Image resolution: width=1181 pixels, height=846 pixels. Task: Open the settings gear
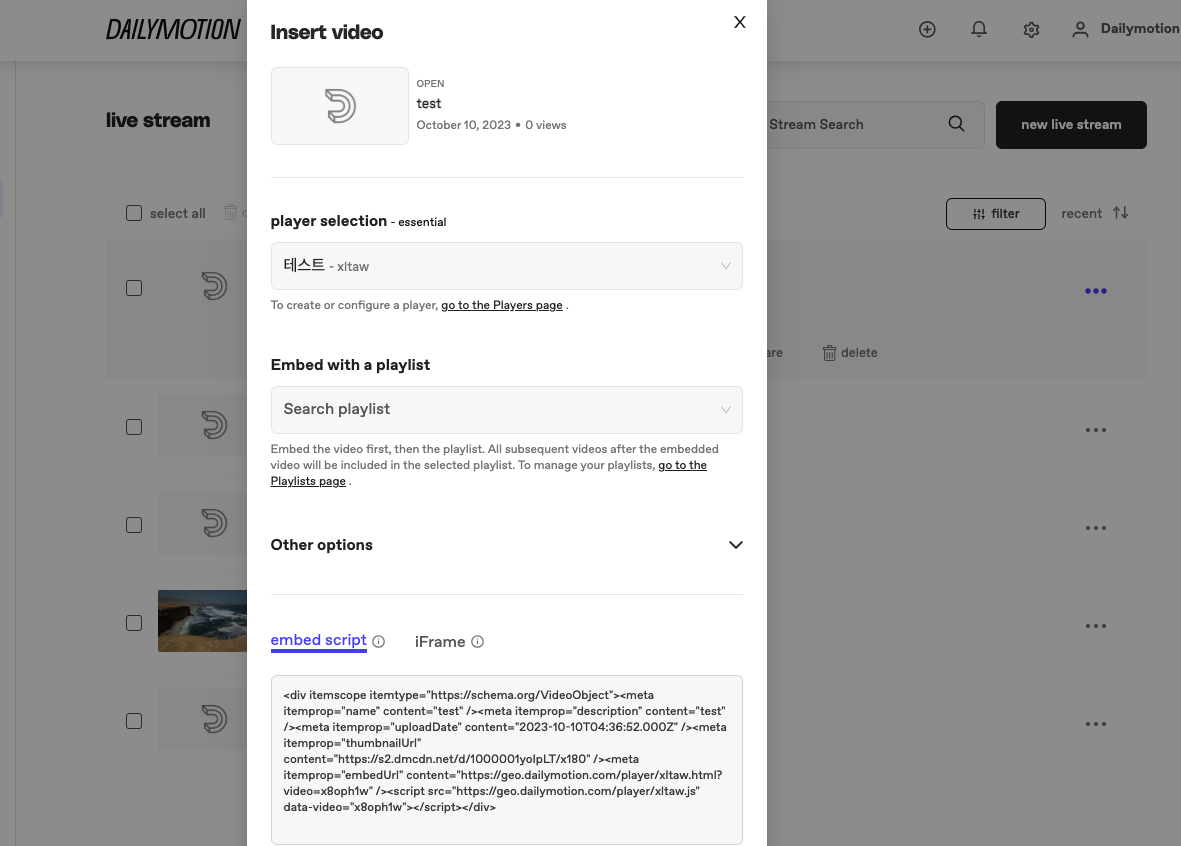coord(1031,29)
